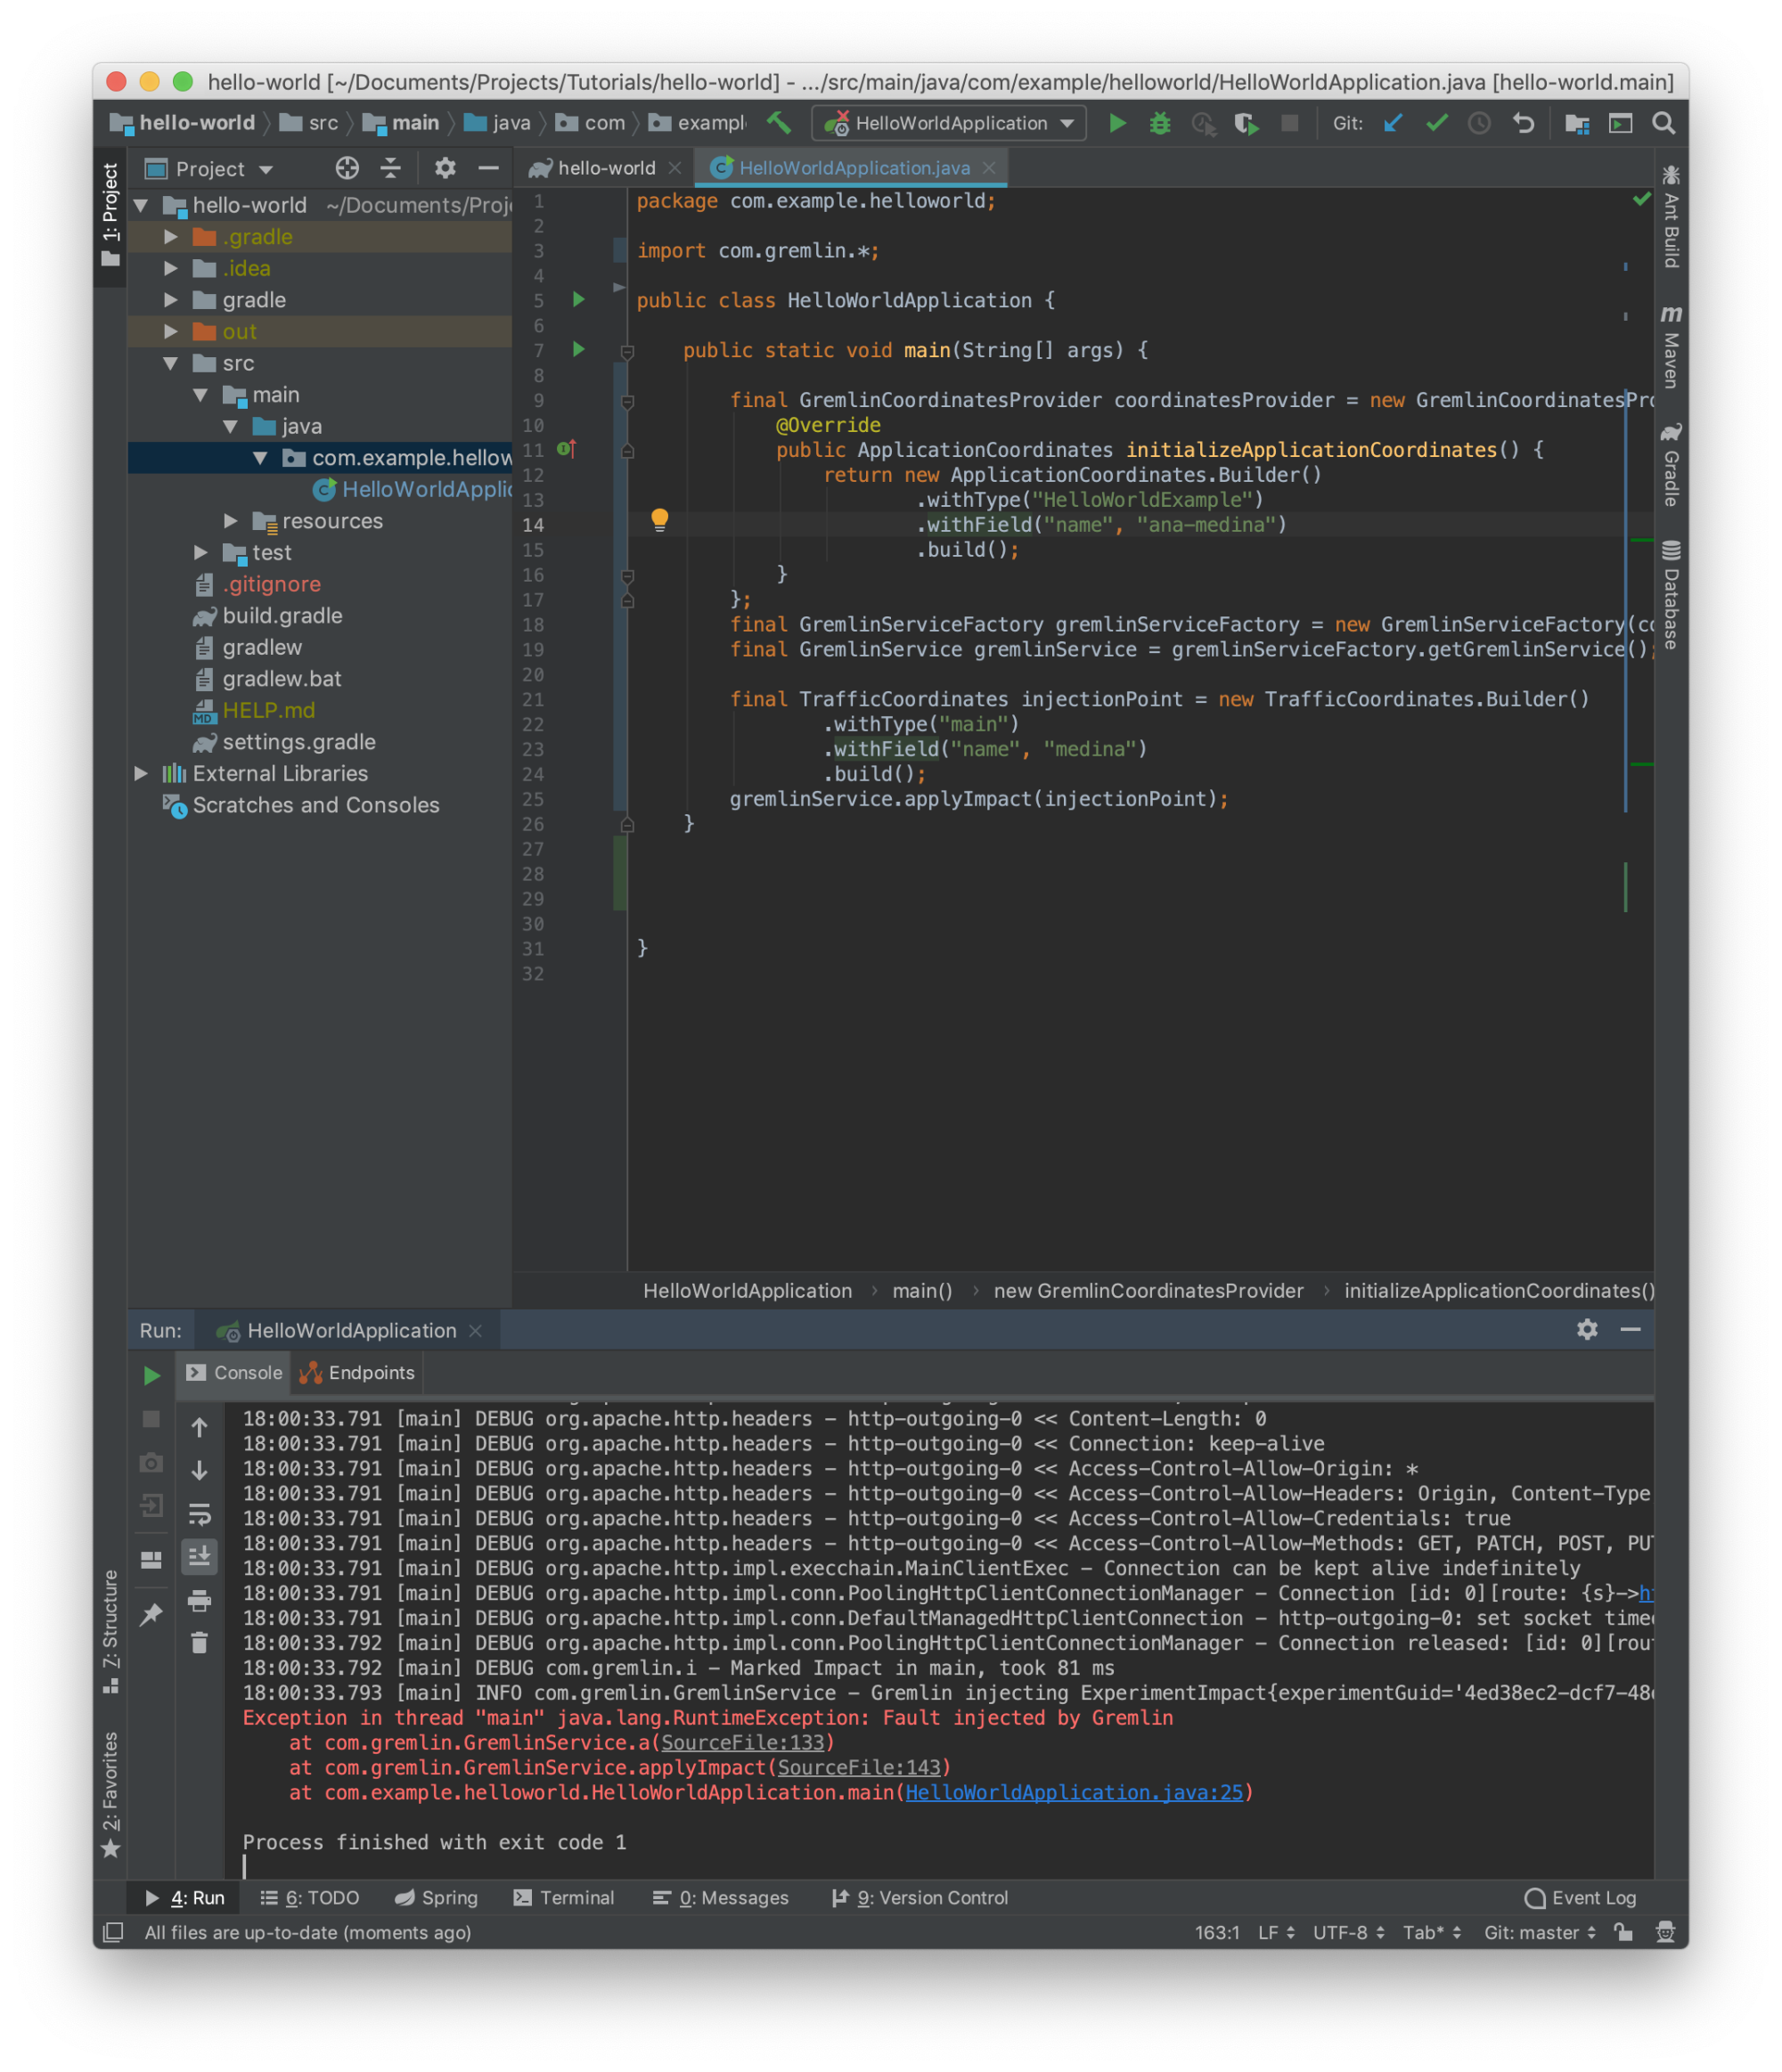Image resolution: width=1782 pixels, height=2072 pixels.
Task: Revert changes with the undo arrow
Action: click(1523, 123)
